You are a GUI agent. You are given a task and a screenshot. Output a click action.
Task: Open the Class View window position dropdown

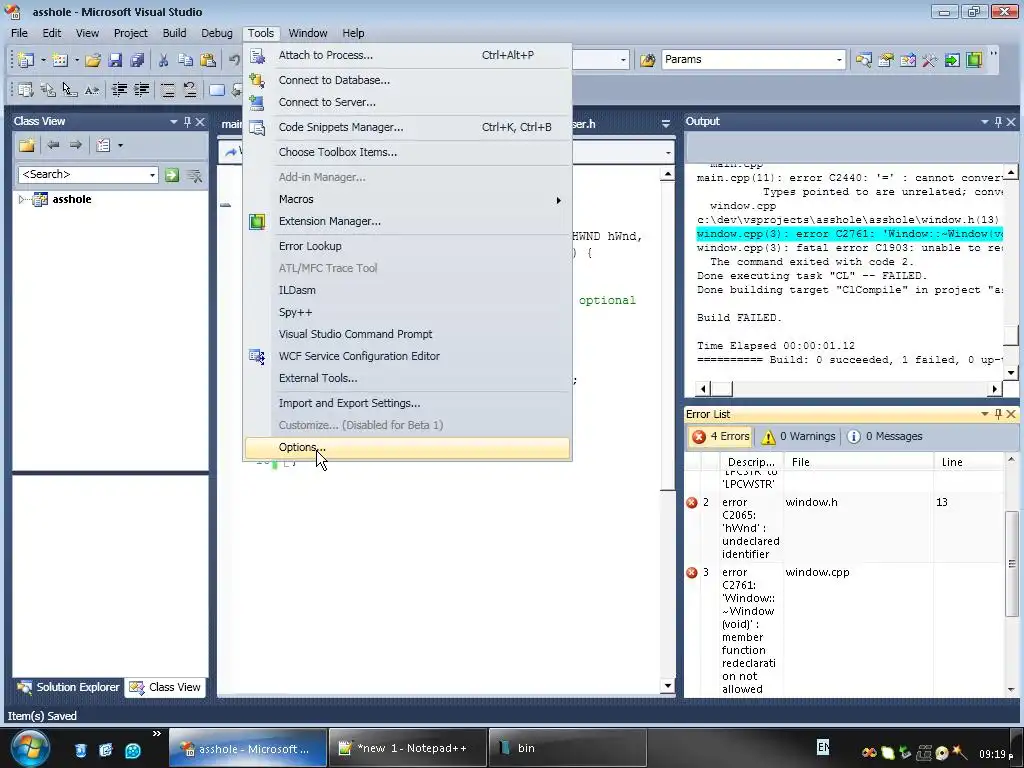[174, 121]
